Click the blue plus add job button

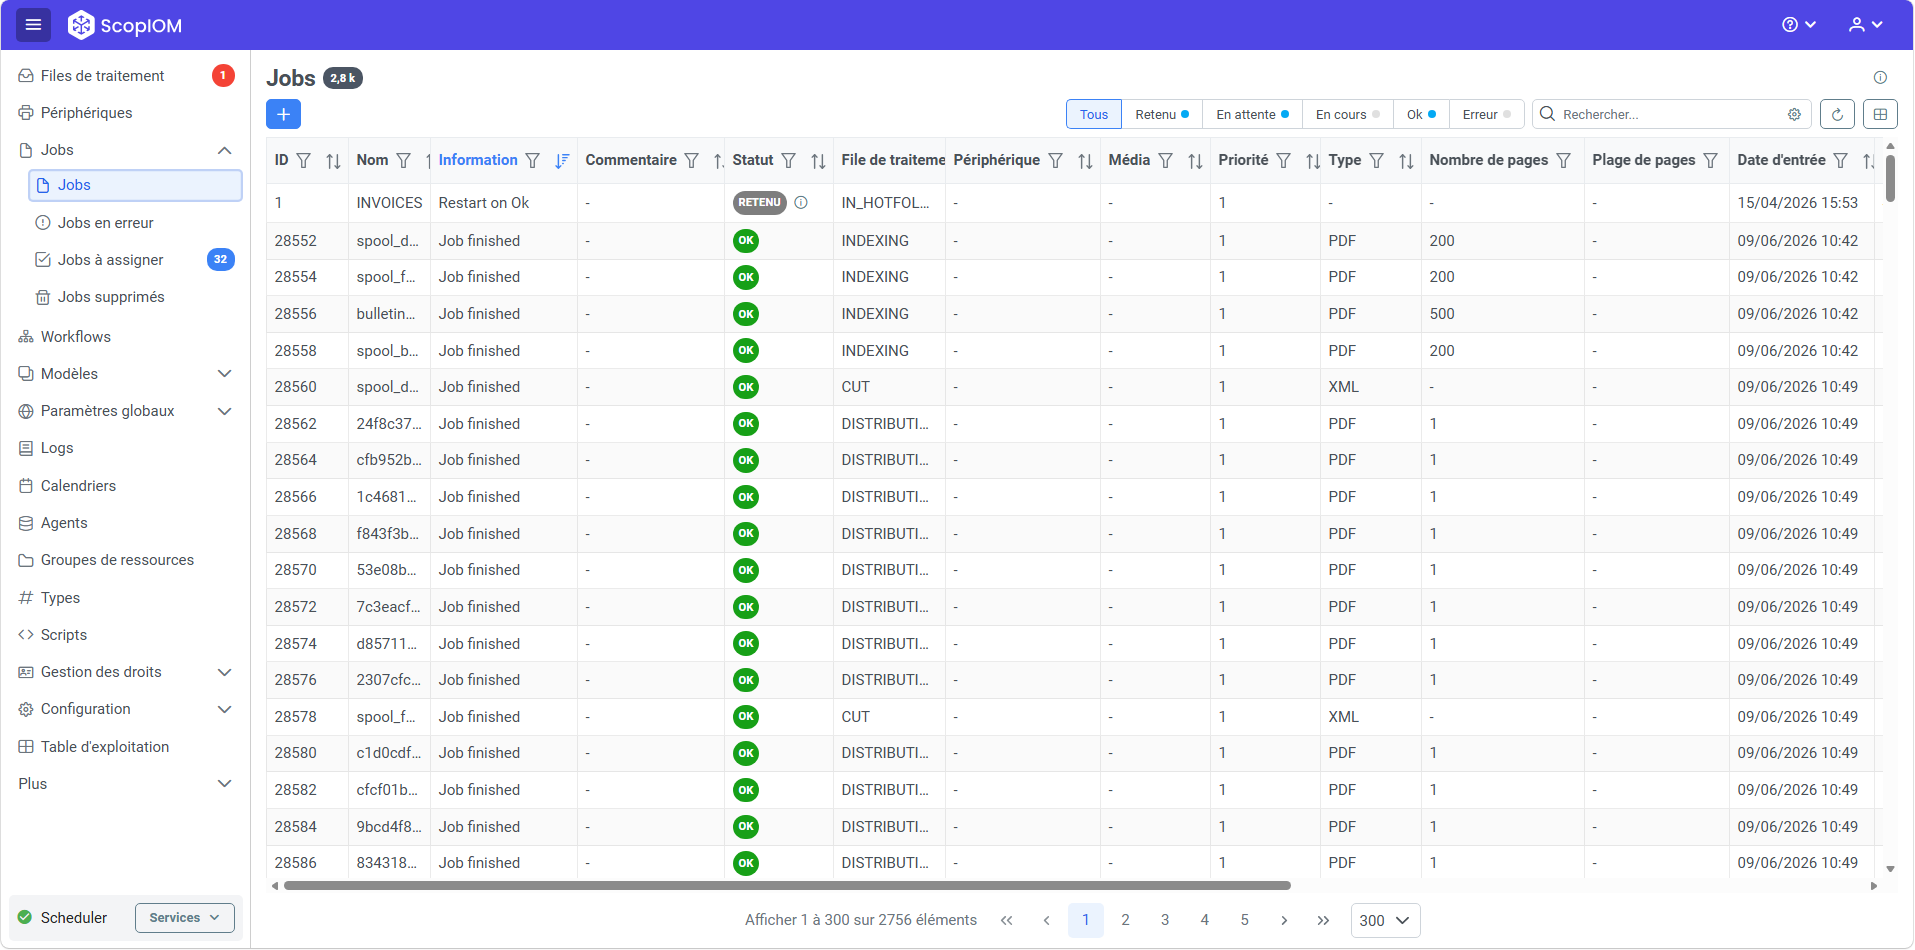(283, 114)
